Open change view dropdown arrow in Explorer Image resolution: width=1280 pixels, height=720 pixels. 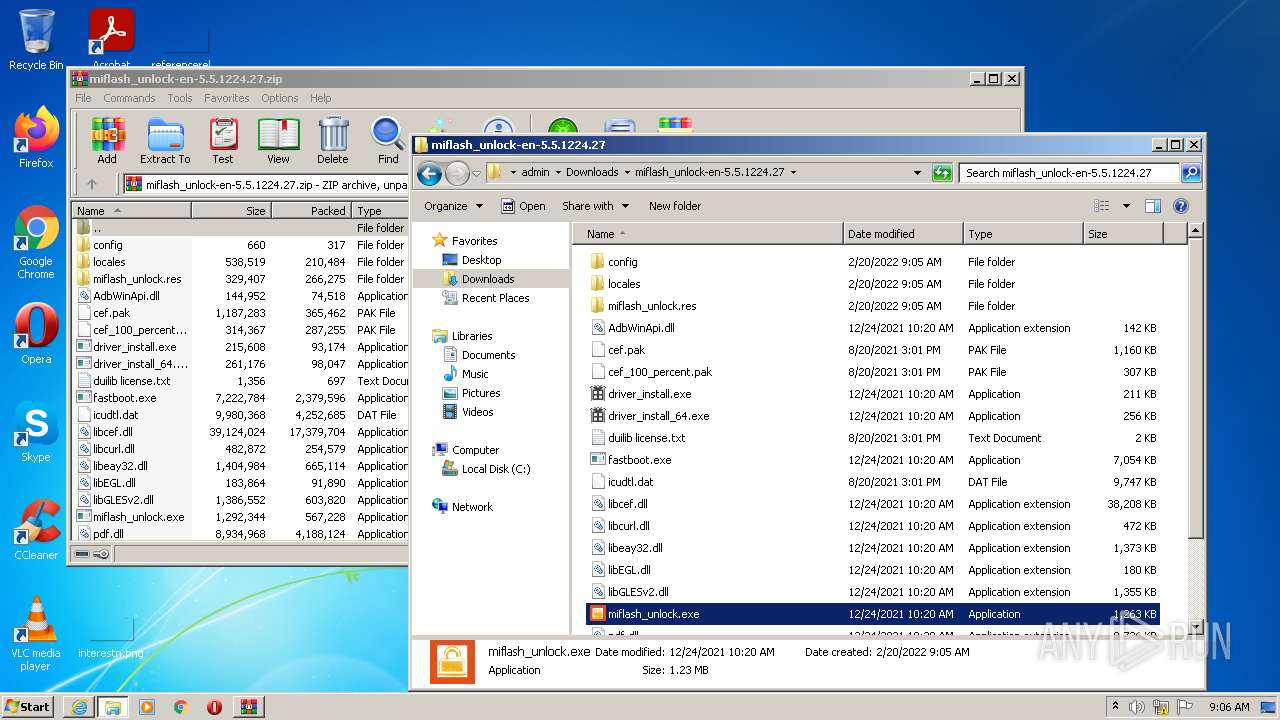tap(1125, 206)
